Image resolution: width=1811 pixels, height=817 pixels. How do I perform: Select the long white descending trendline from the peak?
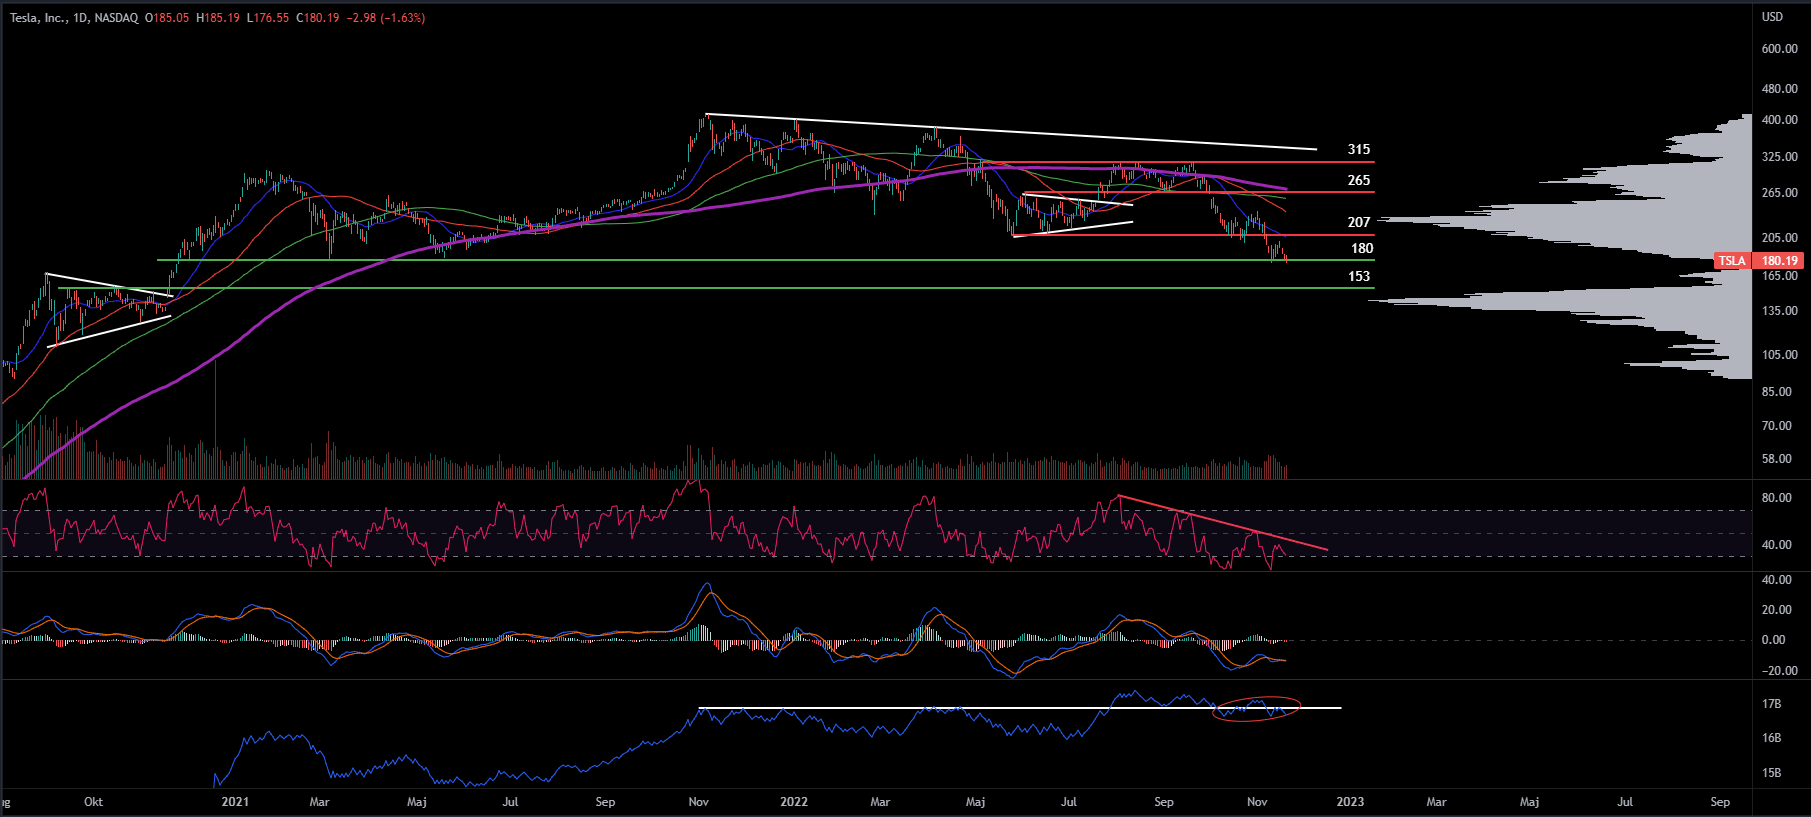pos(1010,131)
